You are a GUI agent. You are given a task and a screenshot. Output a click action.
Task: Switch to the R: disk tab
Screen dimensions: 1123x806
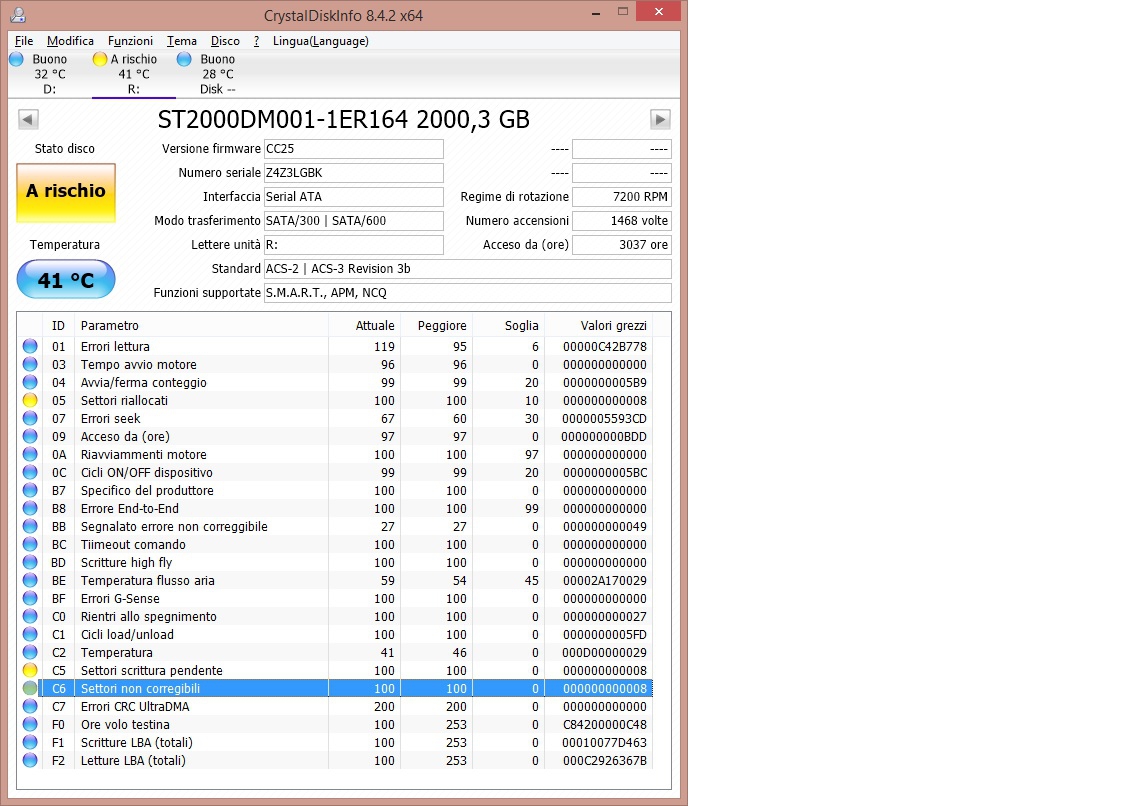(134, 75)
